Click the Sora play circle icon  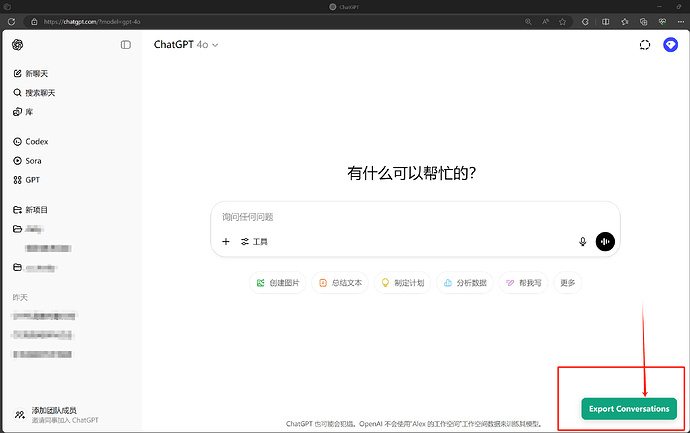[x=17, y=161]
